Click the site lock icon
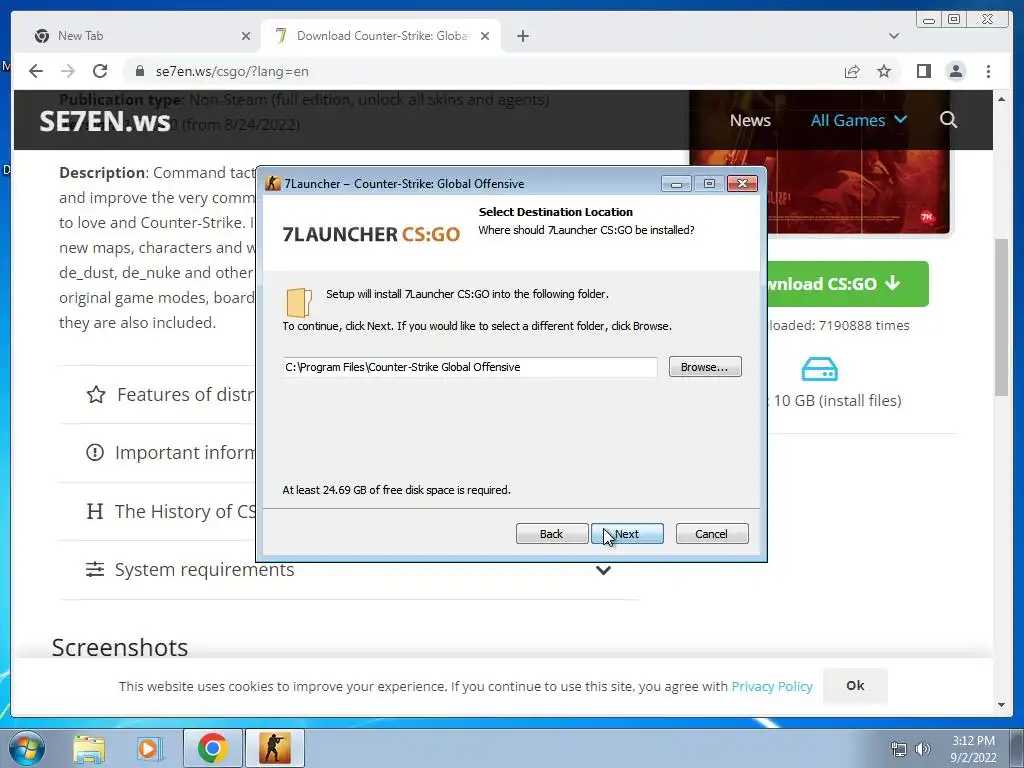This screenshot has height=768, width=1024. tap(139, 71)
